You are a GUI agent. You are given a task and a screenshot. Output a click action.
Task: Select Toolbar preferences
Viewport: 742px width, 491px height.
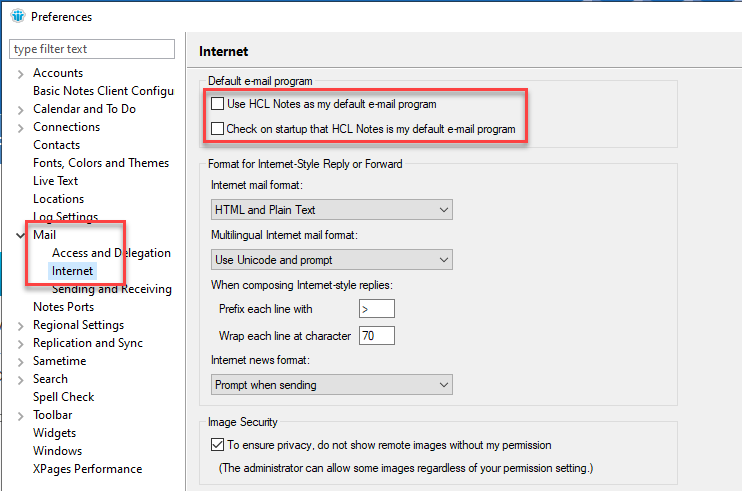point(53,415)
